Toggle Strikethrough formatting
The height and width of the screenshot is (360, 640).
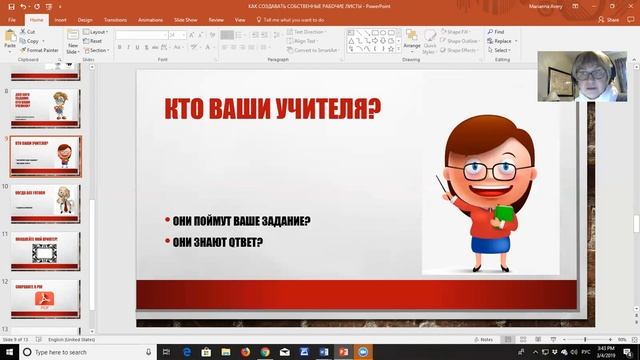pos(156,48)
